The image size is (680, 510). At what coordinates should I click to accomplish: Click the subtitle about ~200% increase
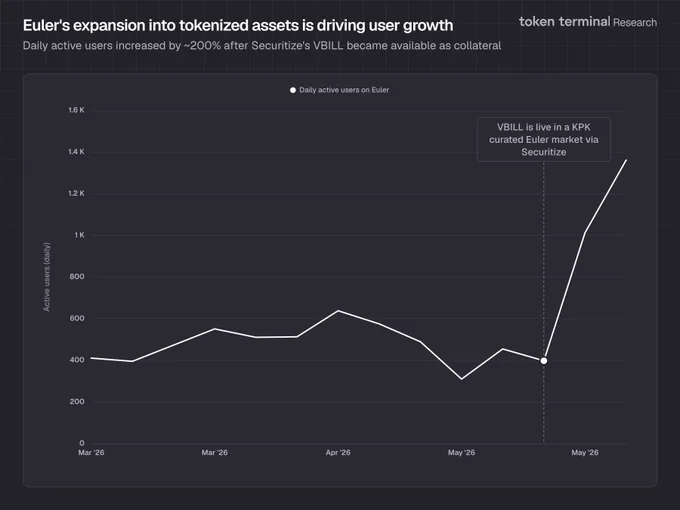262,46
